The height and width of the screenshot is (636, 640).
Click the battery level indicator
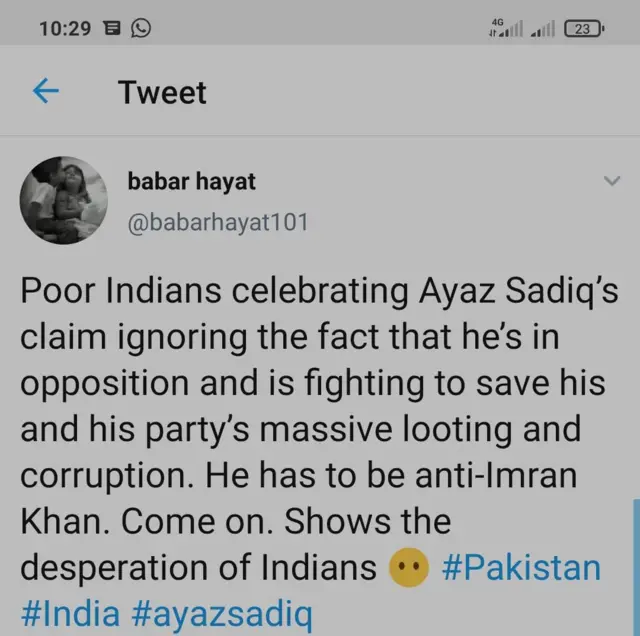click(584, 29)
